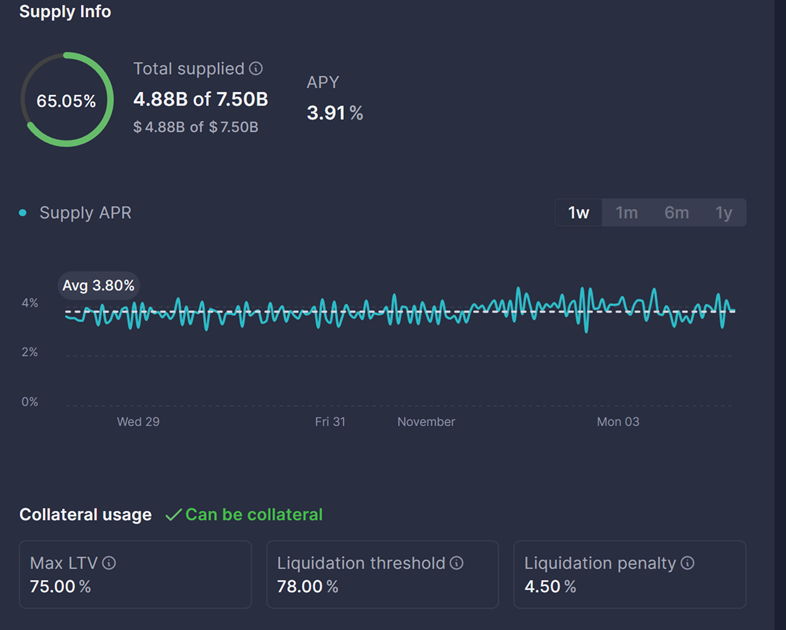Select the Max LTV 75.00% card
This screenshot has height=630, width=786.
point(135,575)
